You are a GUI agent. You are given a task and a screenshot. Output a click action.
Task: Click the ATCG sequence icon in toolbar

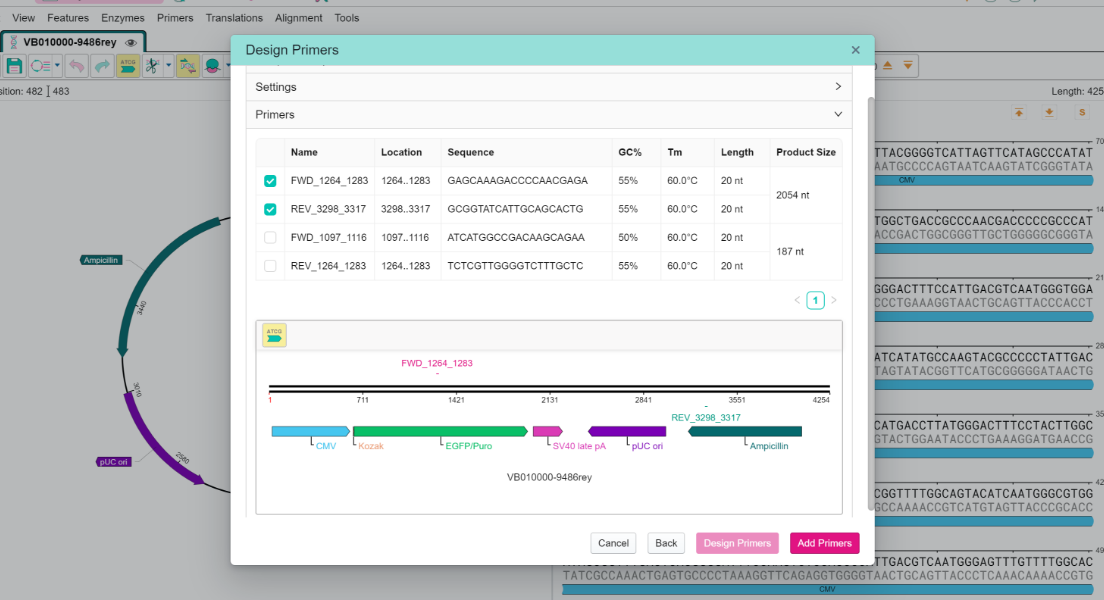tap(127, 66)
